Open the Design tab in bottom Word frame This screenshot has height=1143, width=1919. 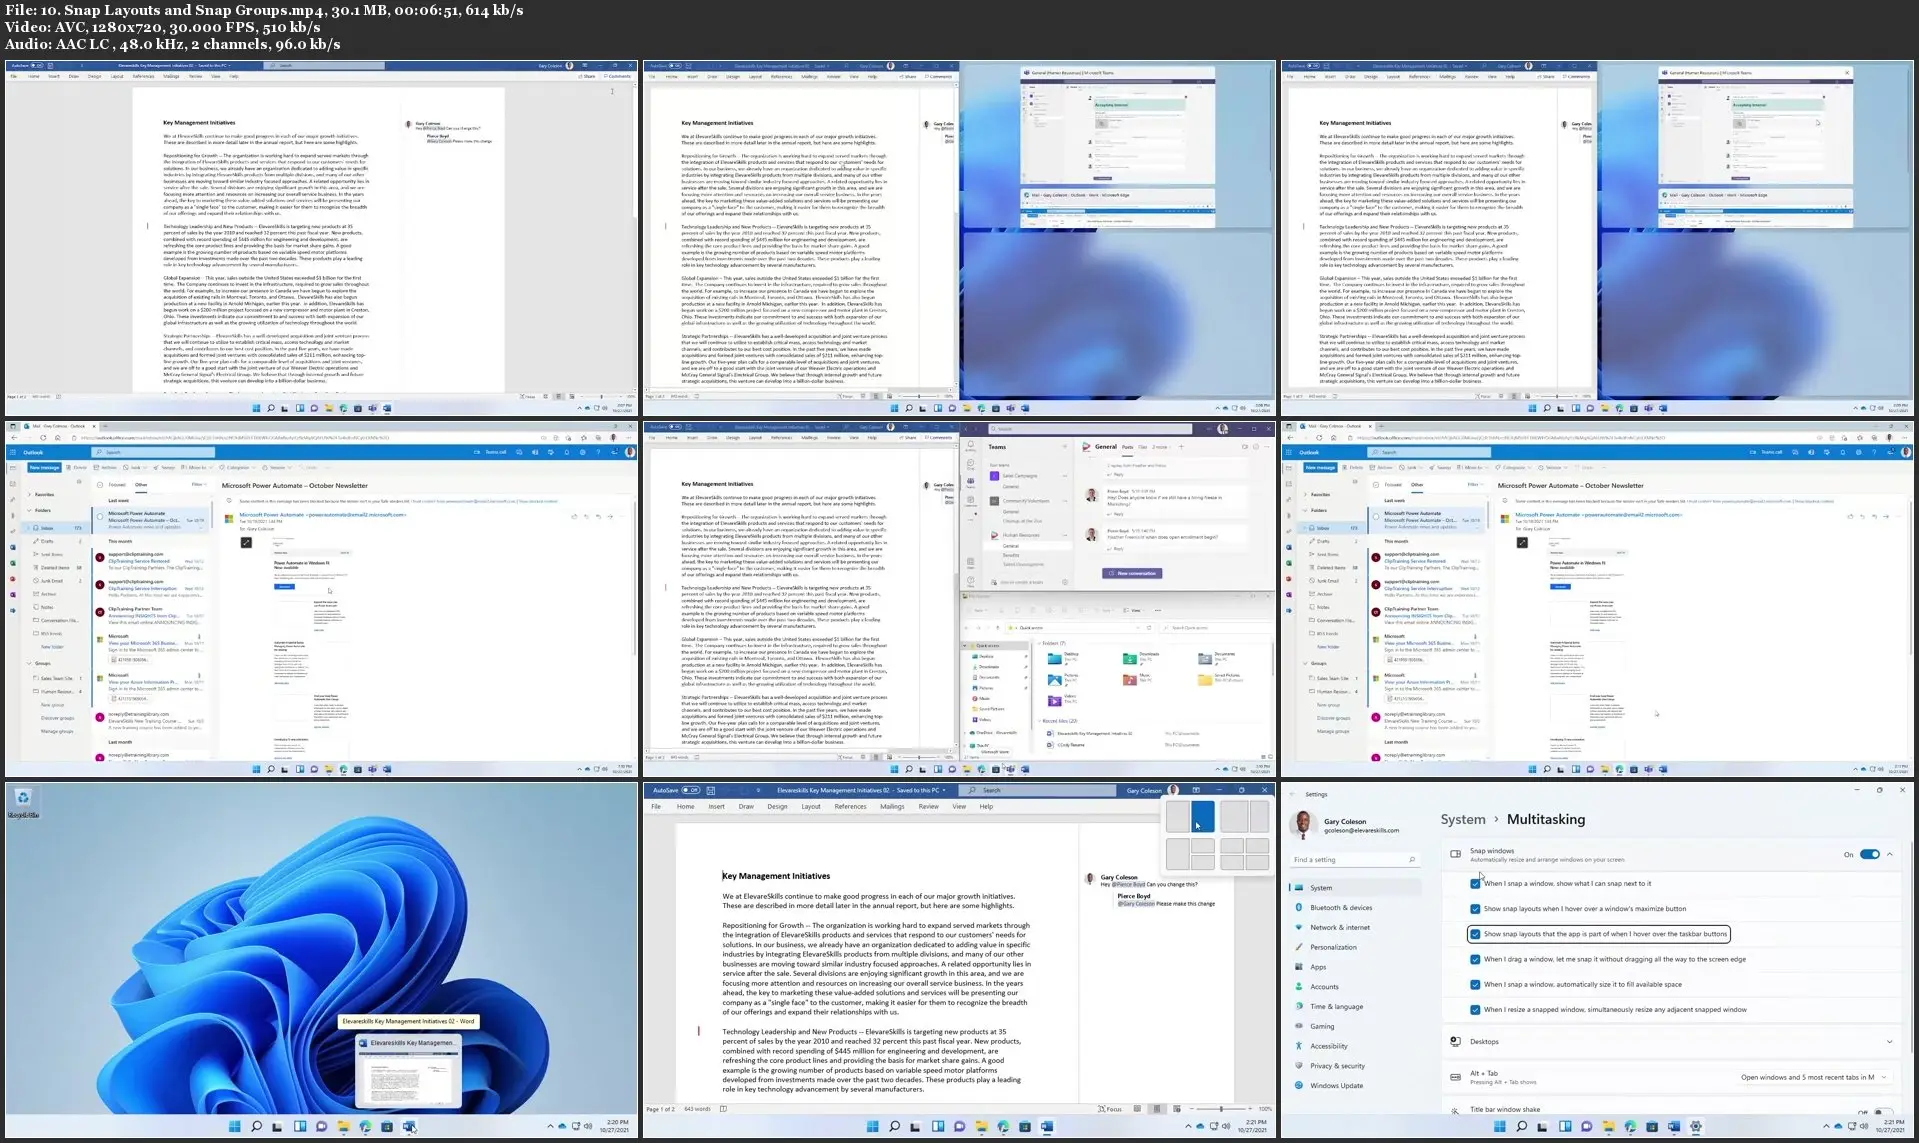(777, 806)
